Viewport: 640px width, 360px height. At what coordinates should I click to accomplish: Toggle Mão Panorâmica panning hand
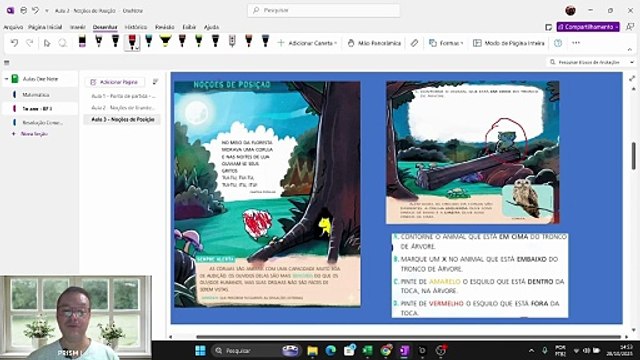(374, 43)
